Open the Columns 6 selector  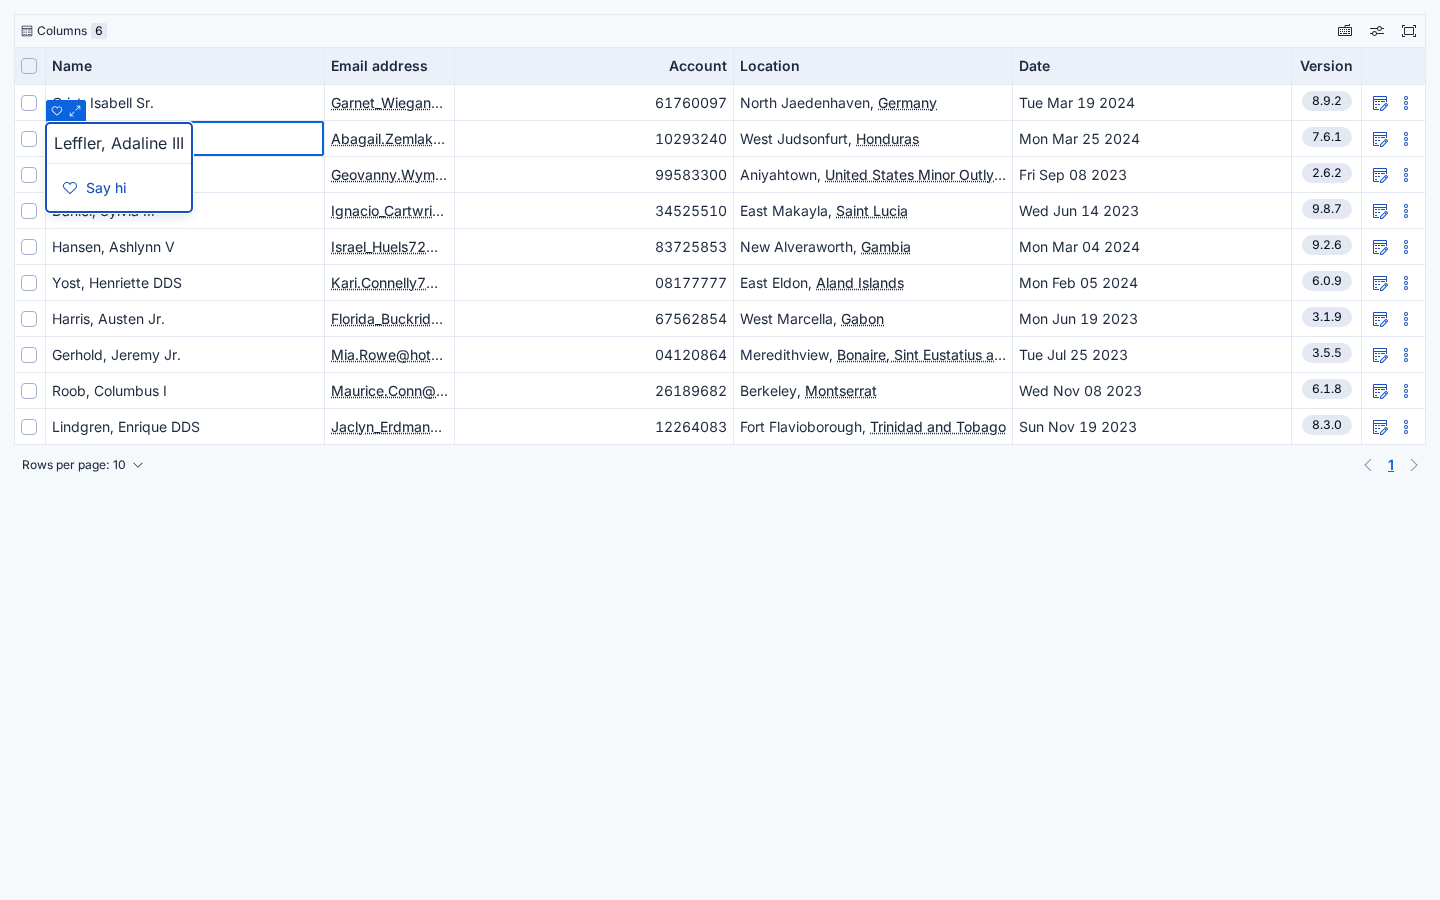click(x=64, y=31)
